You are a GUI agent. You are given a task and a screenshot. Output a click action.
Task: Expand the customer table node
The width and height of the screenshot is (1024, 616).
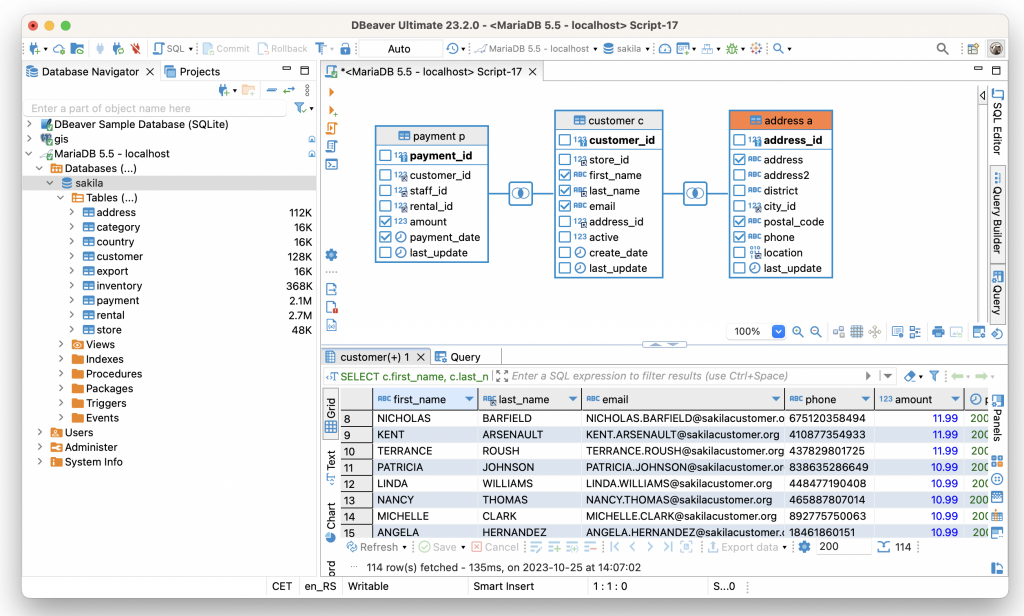(x=72, y=256)
